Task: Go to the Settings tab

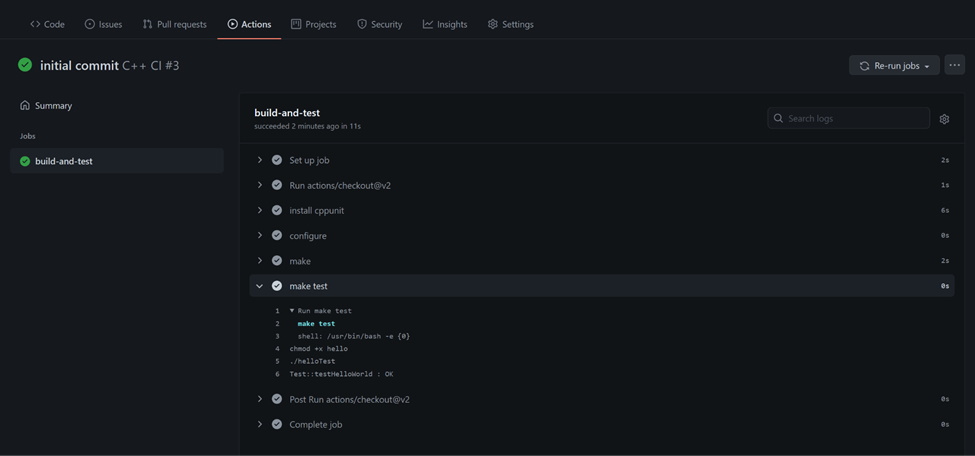Action: pos(511,24)
